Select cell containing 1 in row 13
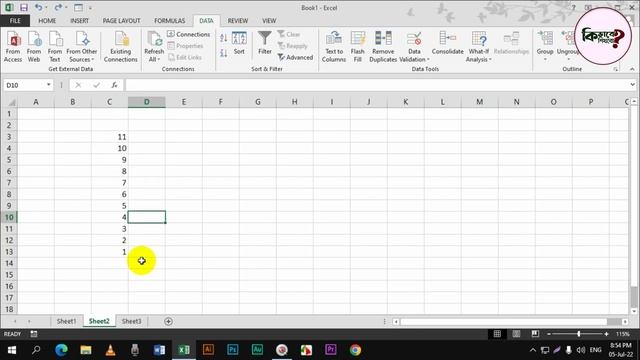Screen dimensions: 640x360 tap(109, 252)
